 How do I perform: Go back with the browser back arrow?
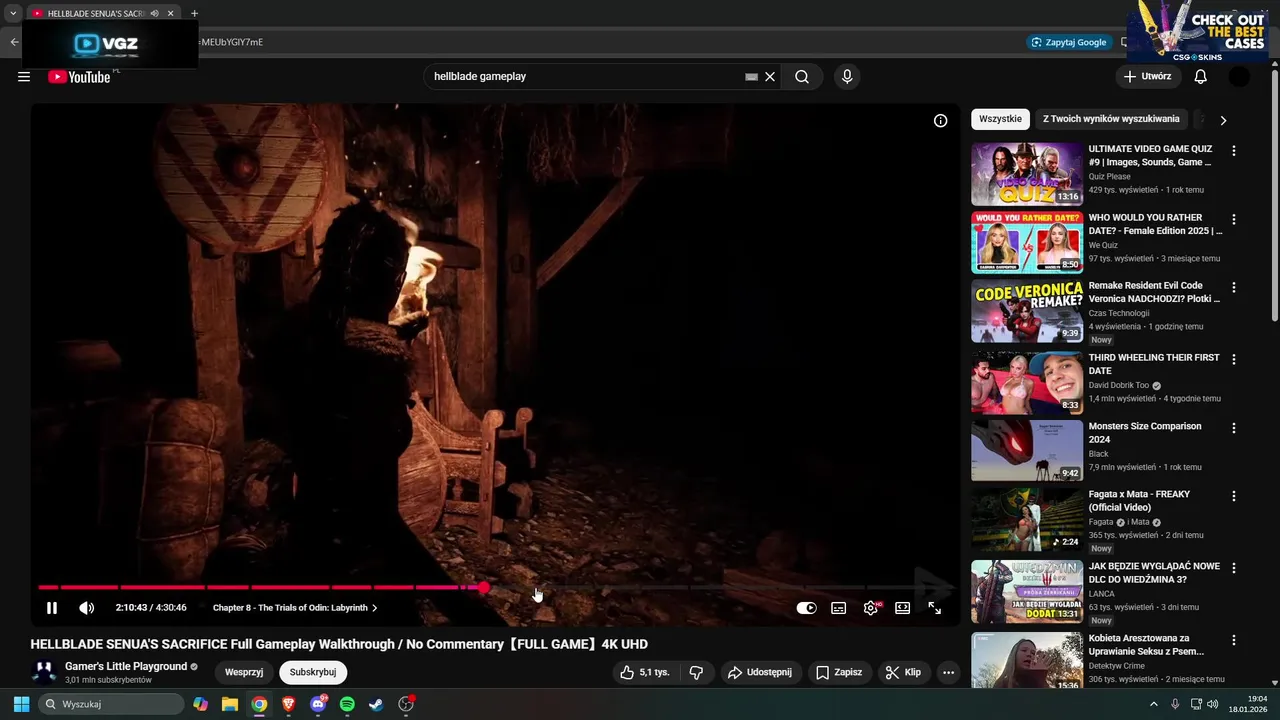pos(14,42)
